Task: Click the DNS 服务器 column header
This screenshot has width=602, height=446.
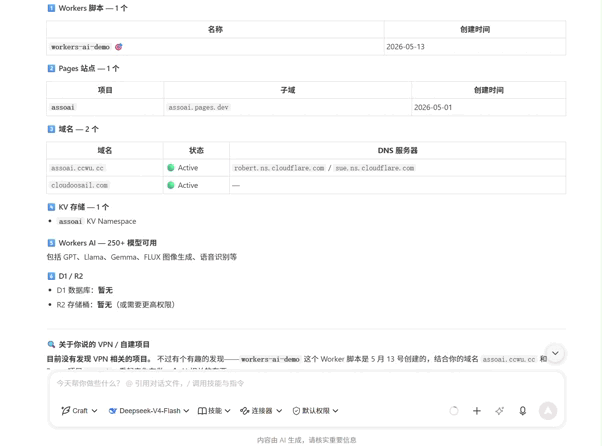Action: [x=397, y=150]
